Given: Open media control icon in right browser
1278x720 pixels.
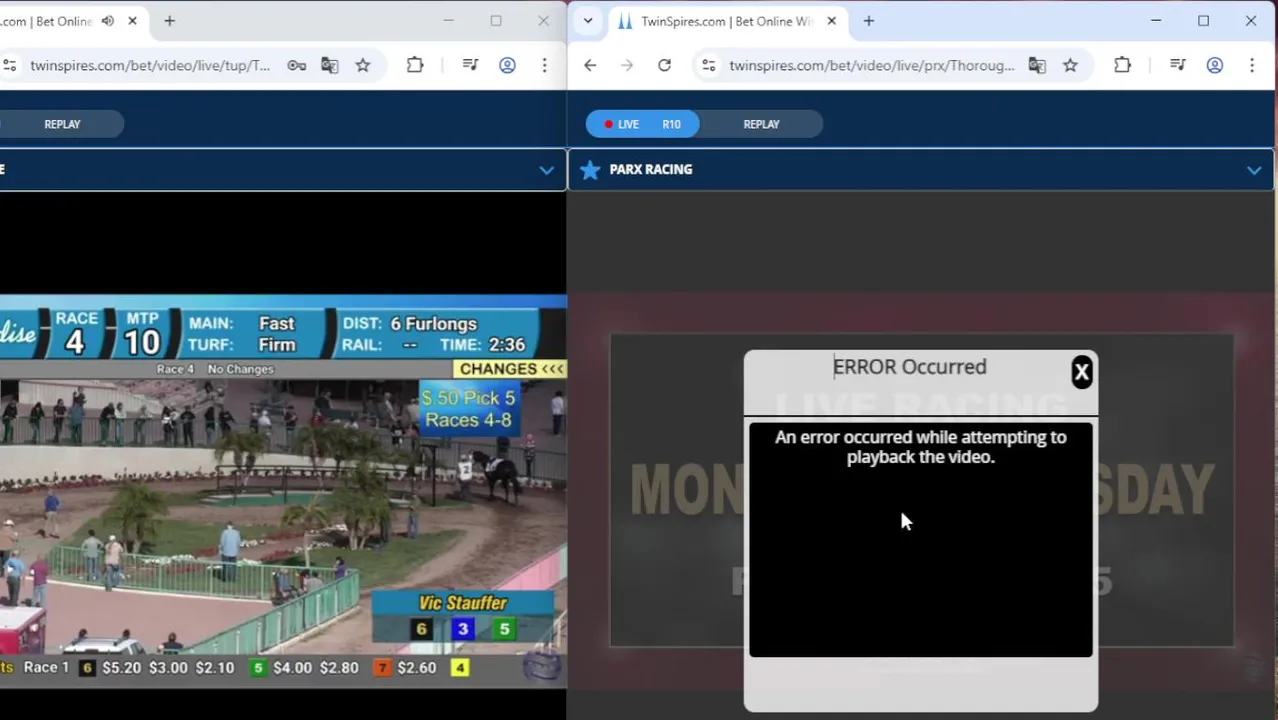Looking at the screenshot, I should point(1178,65).
